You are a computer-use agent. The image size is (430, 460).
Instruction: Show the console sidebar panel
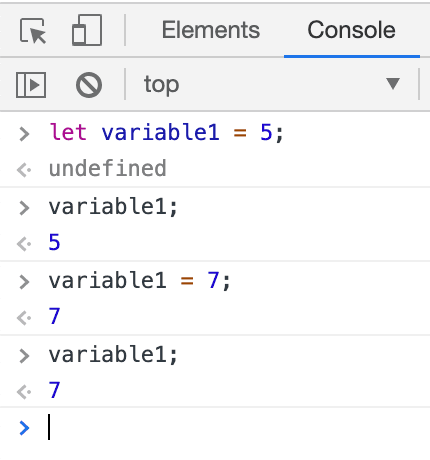tap(31, 85)
